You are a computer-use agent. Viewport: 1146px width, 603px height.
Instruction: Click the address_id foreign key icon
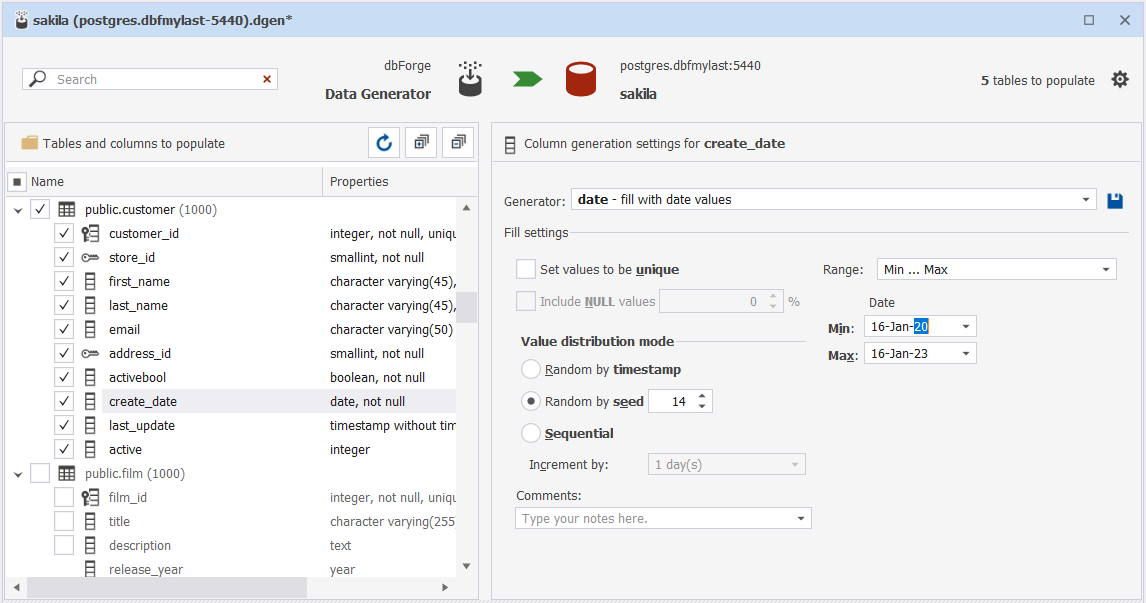tap(90, 354)
